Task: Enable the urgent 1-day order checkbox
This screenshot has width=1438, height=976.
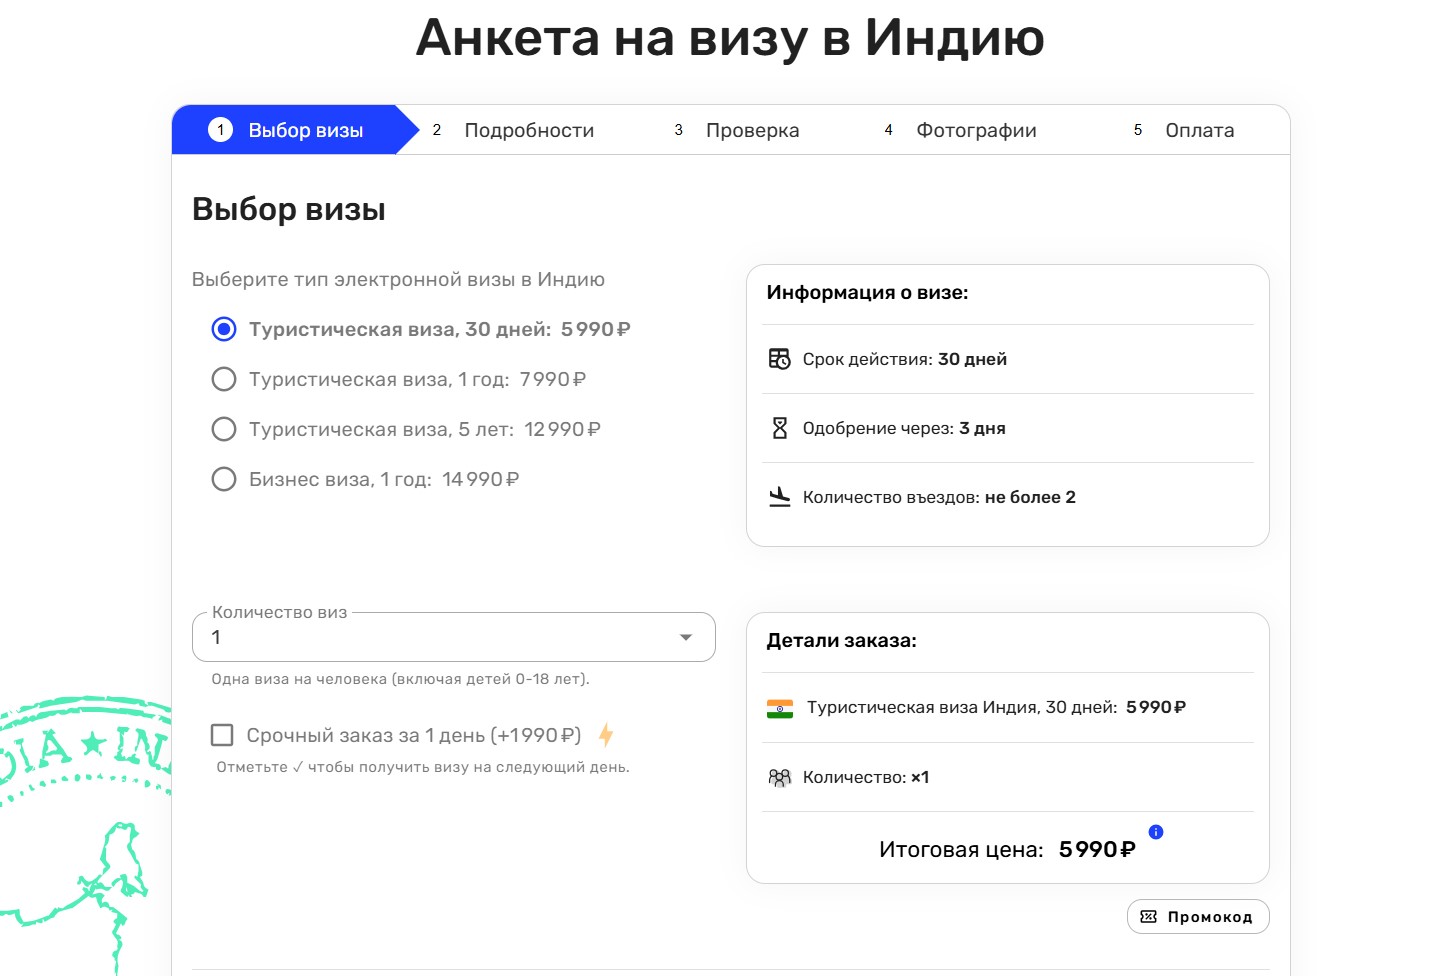Action: [222, 735]
